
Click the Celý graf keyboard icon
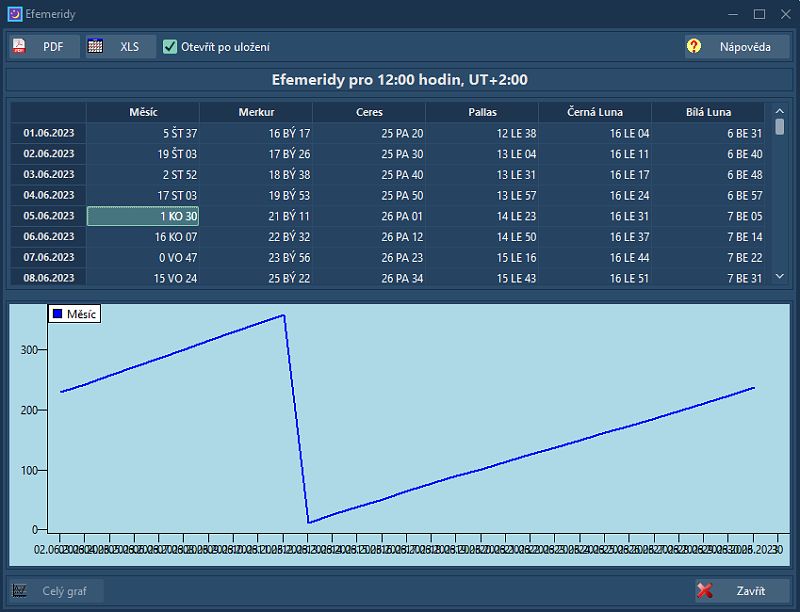[20, 591]
